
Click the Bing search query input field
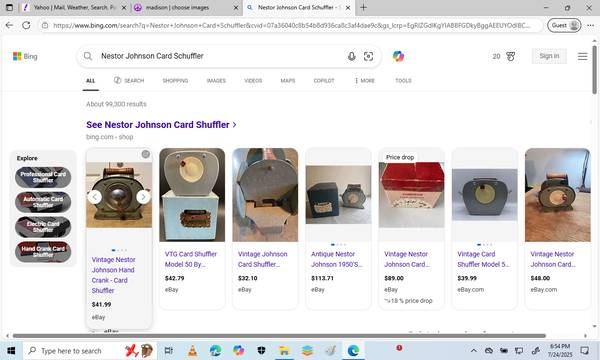pyautogui.click(x=218, y=56)
